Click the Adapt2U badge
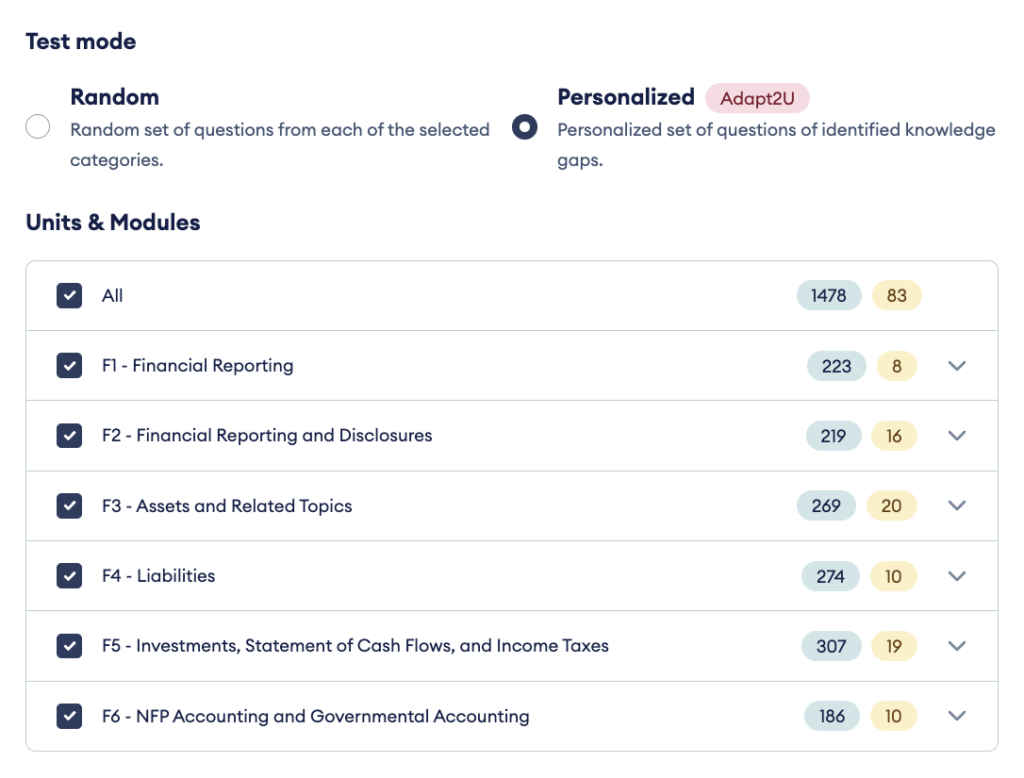The width and height of the screenshot is (1024, 778). click(x=757, y=98)
